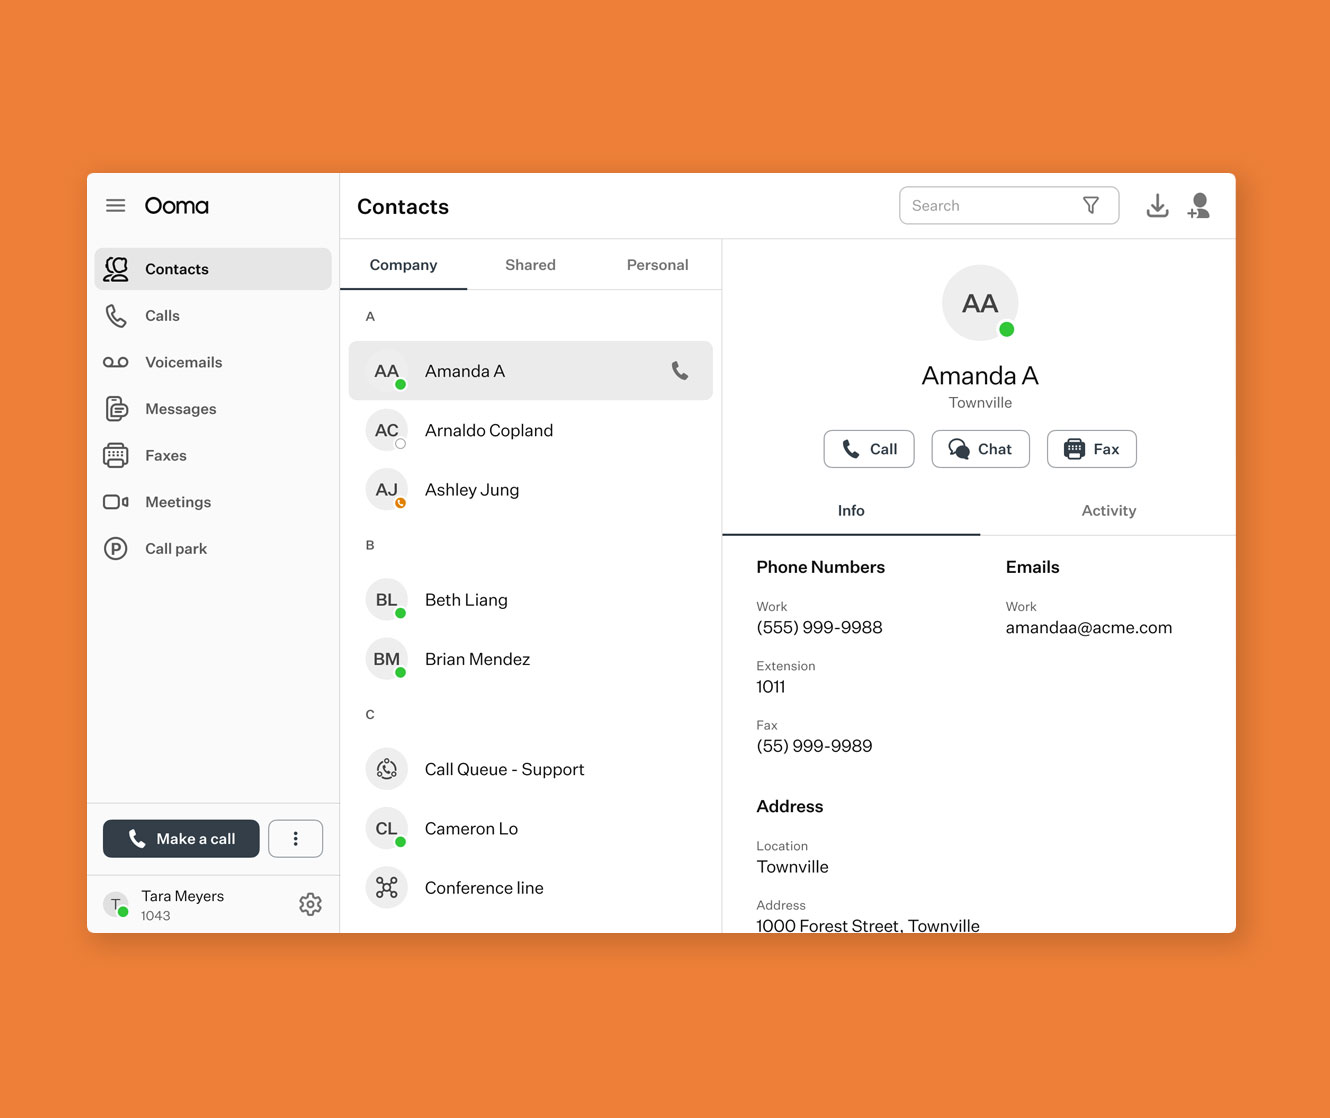The height and width of the screenshot is (1118, 1330).
Task: Click the AJ avatar of Ashley Jung
Action: tap(387, 490)
